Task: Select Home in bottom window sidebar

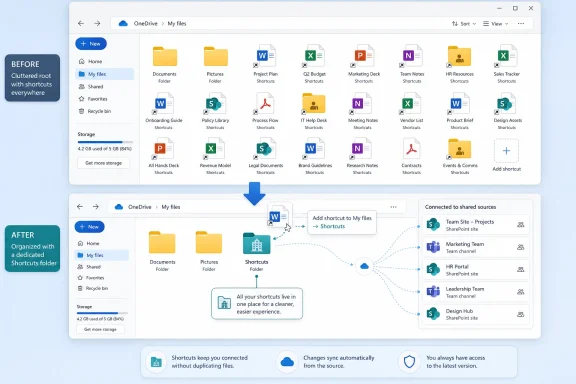Action: tap(101, 243)
